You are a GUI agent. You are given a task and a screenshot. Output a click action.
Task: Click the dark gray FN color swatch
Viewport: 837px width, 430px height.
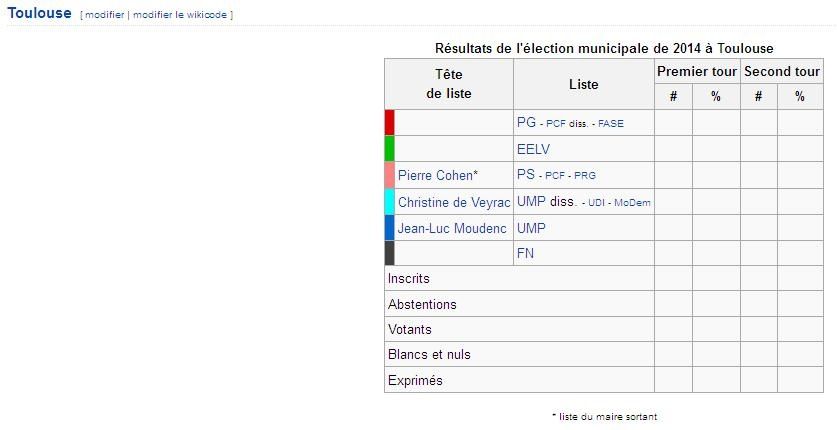tap(390, 253)
